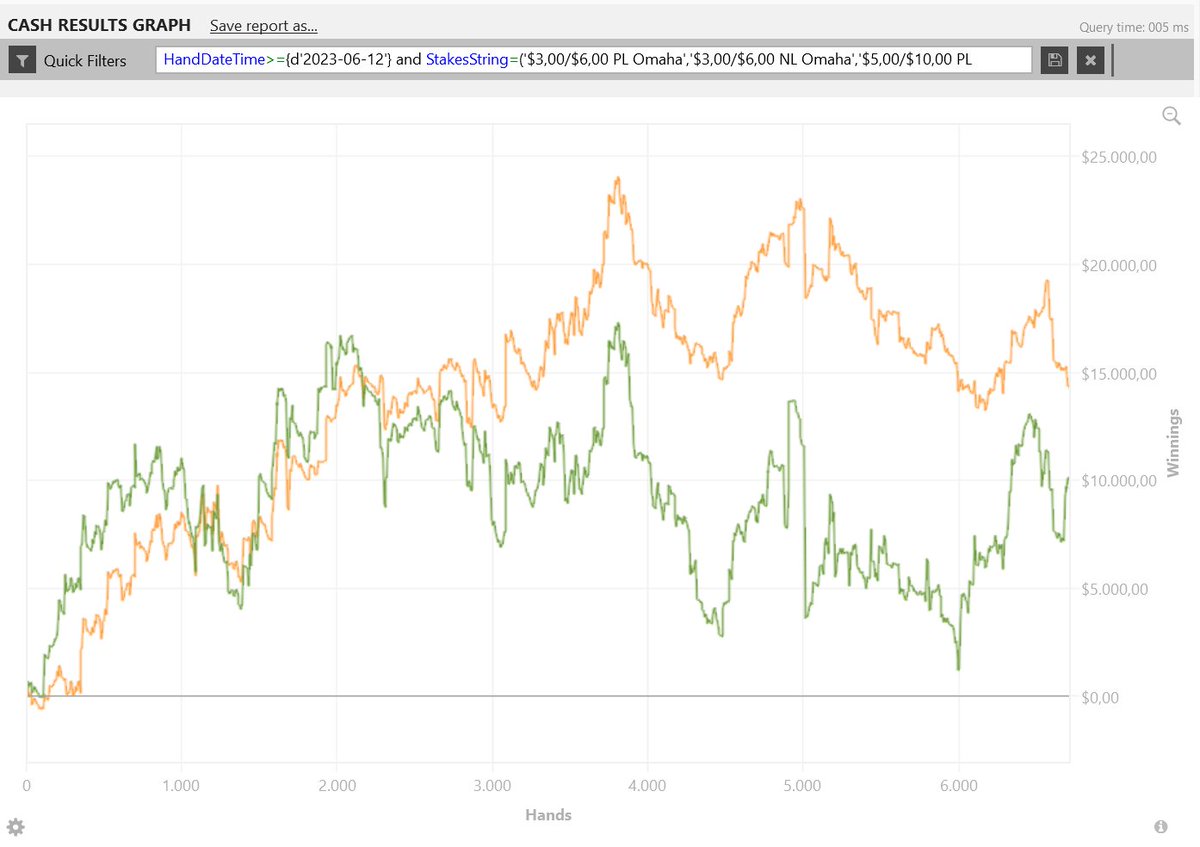Image resolution: width=1200 pixels, height=847 pixels.
Task: Select the $5.000,00 axis label
Action: pos(1116,589)
